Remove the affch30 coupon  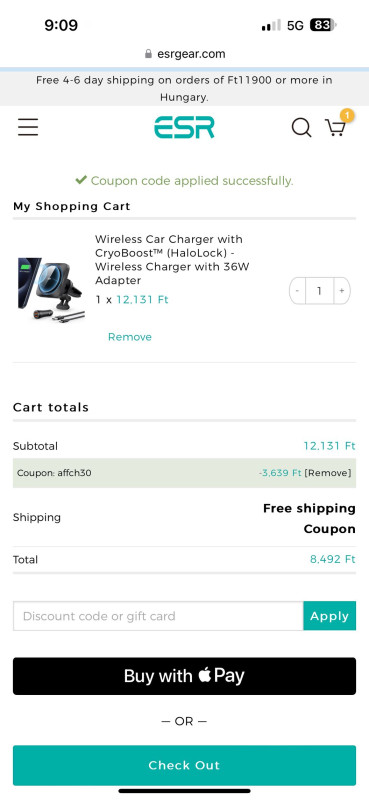coord(328,473)
